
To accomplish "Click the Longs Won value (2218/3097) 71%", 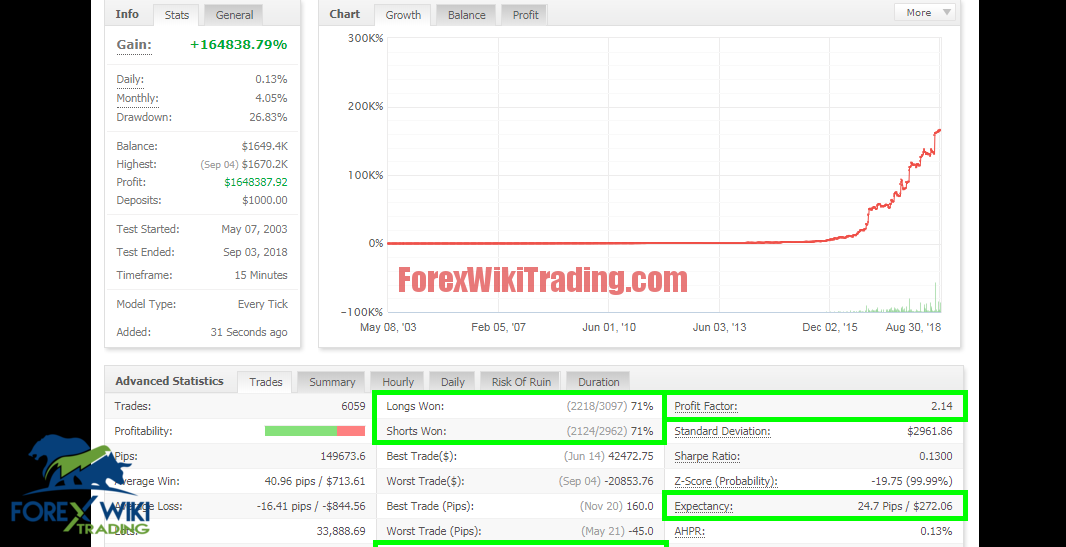I will [x=610, y=406].
